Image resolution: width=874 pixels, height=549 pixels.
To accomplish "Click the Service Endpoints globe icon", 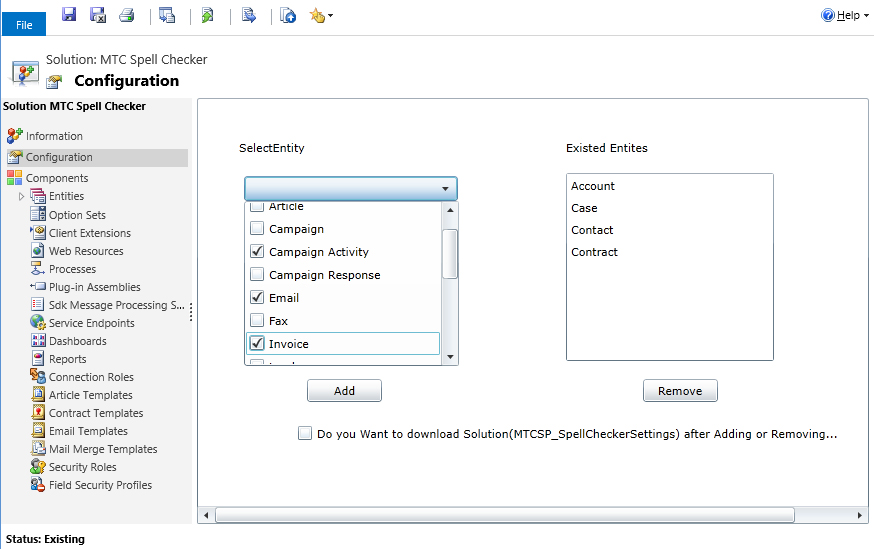I will (x=38, y=323).
